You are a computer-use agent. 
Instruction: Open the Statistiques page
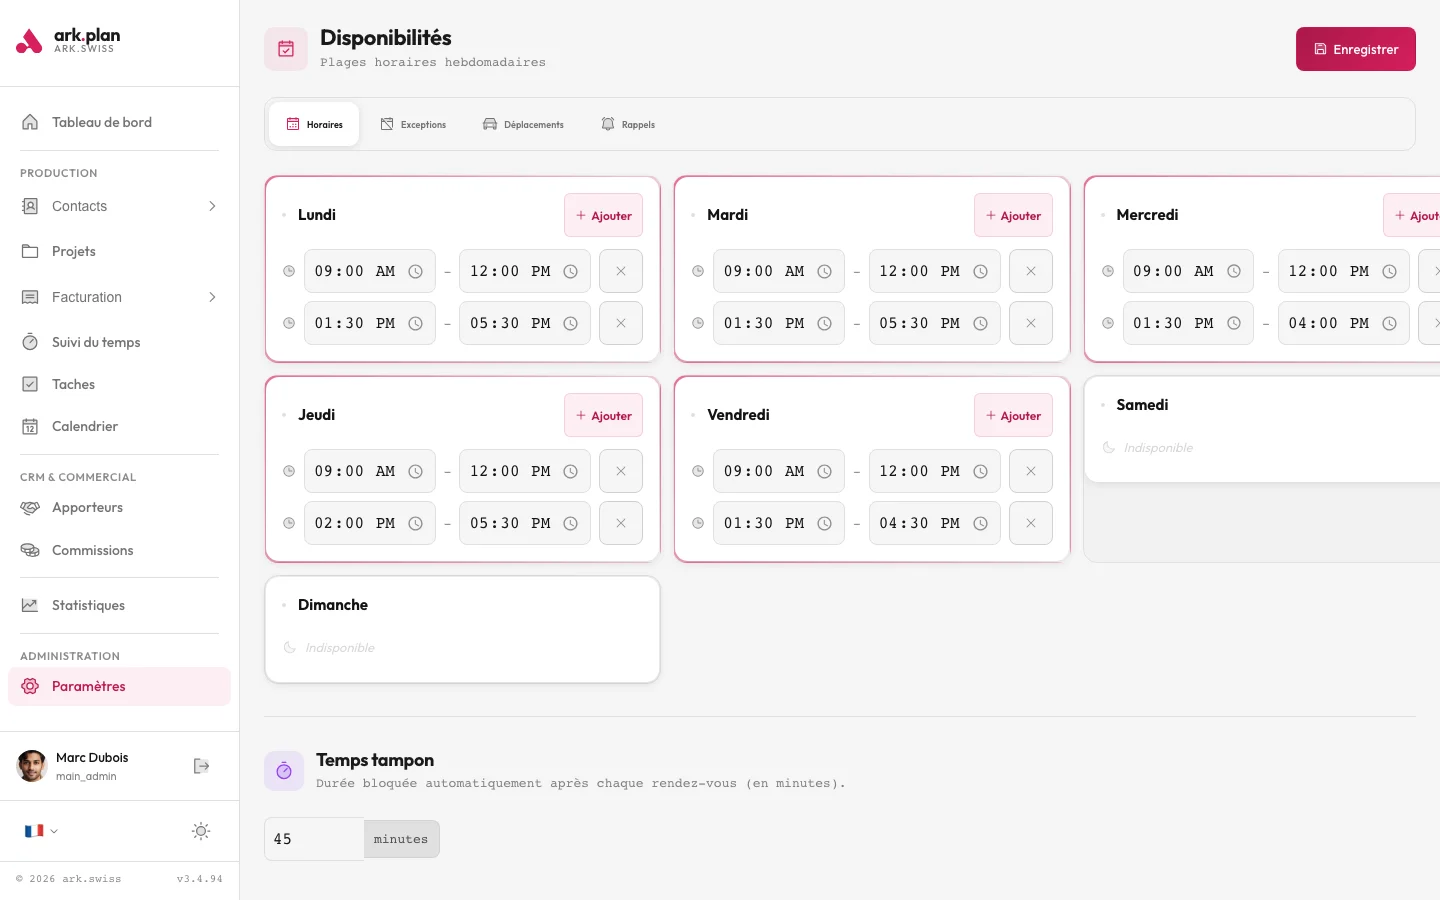[88, 605]
